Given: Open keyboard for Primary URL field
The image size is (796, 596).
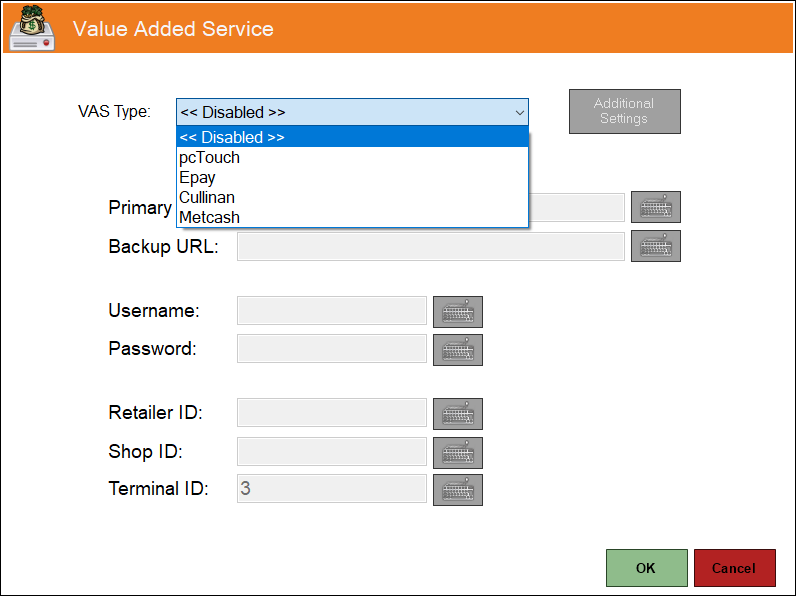Looking at the screenshot, I should coord(655,207).
